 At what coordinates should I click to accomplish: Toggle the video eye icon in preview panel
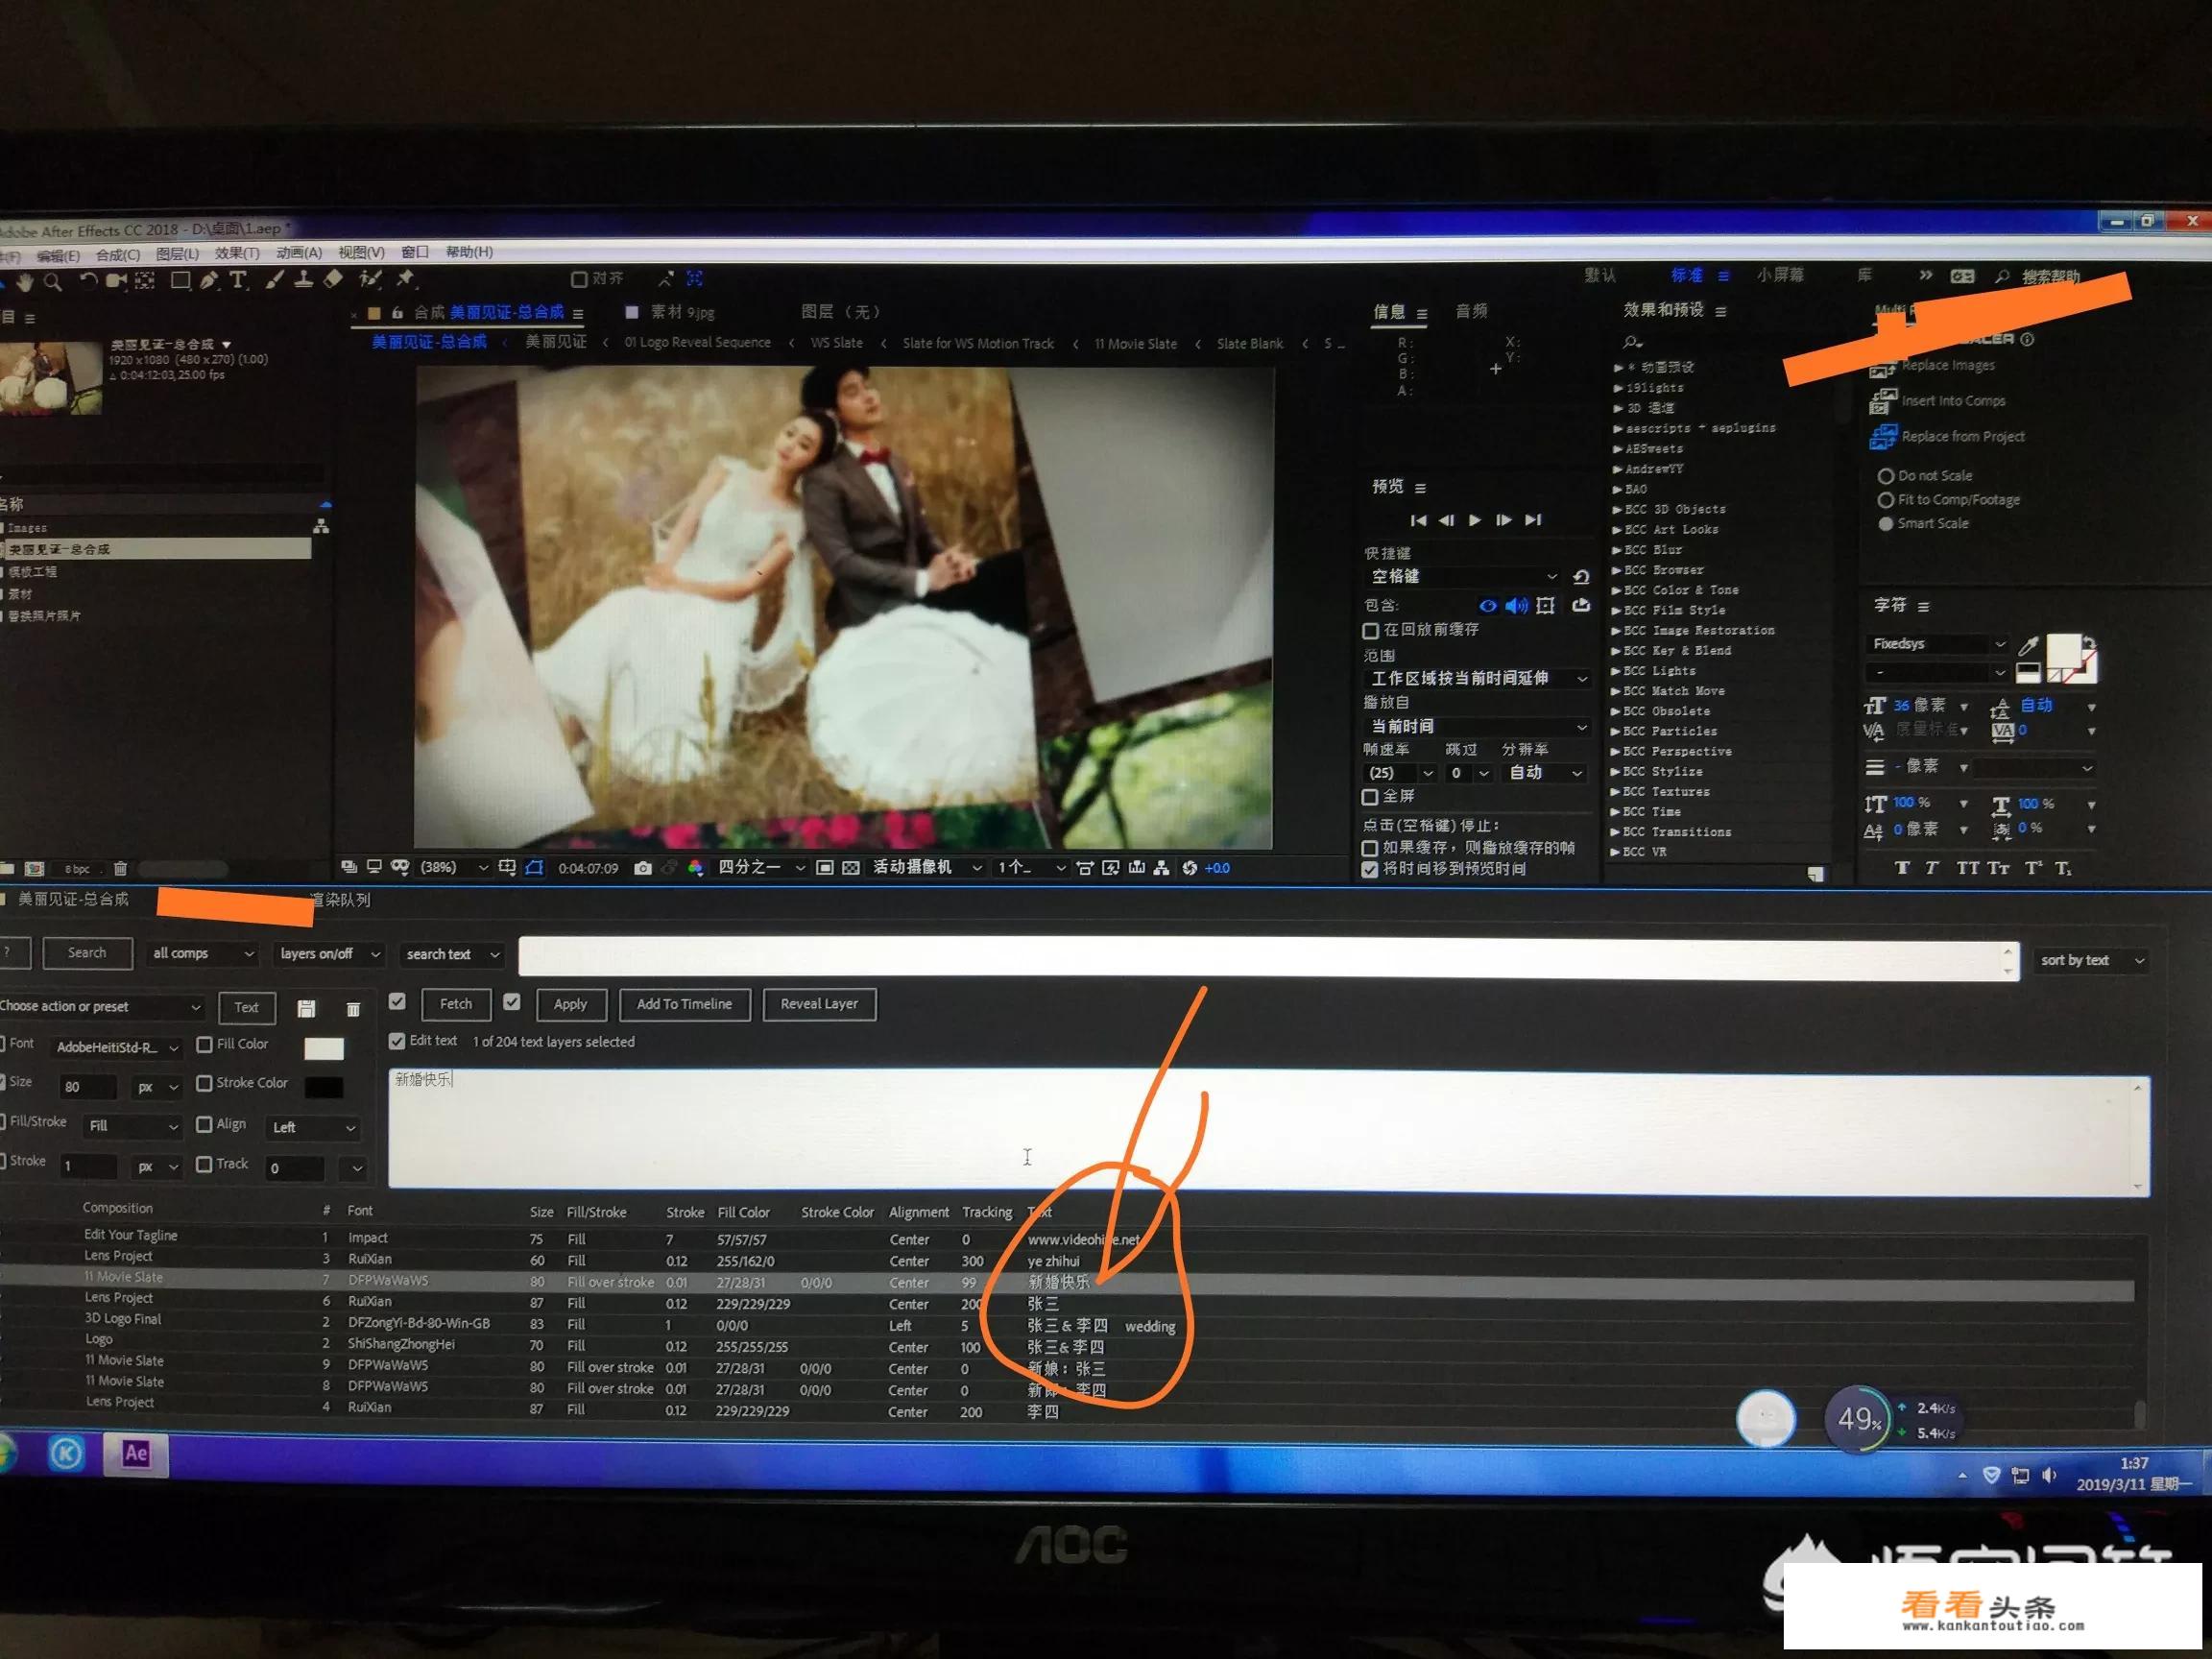click(x=1488, y=606)
